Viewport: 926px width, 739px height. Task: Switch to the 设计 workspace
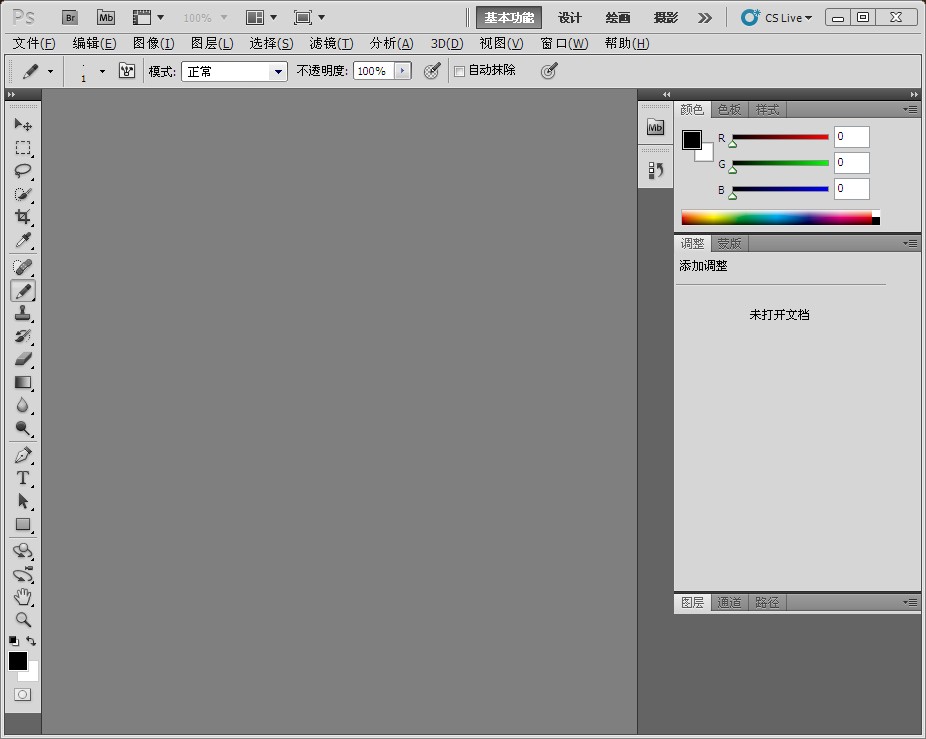point(569,18)
